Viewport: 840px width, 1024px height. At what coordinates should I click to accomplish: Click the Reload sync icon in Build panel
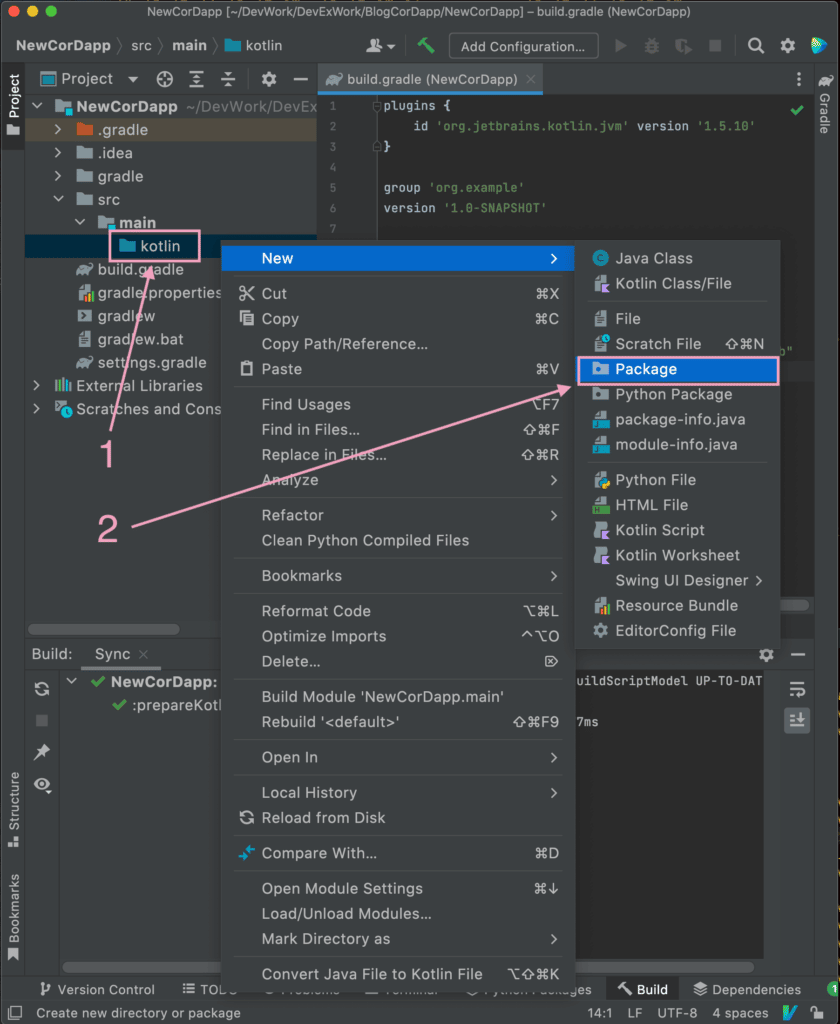(x=42, y=688)
